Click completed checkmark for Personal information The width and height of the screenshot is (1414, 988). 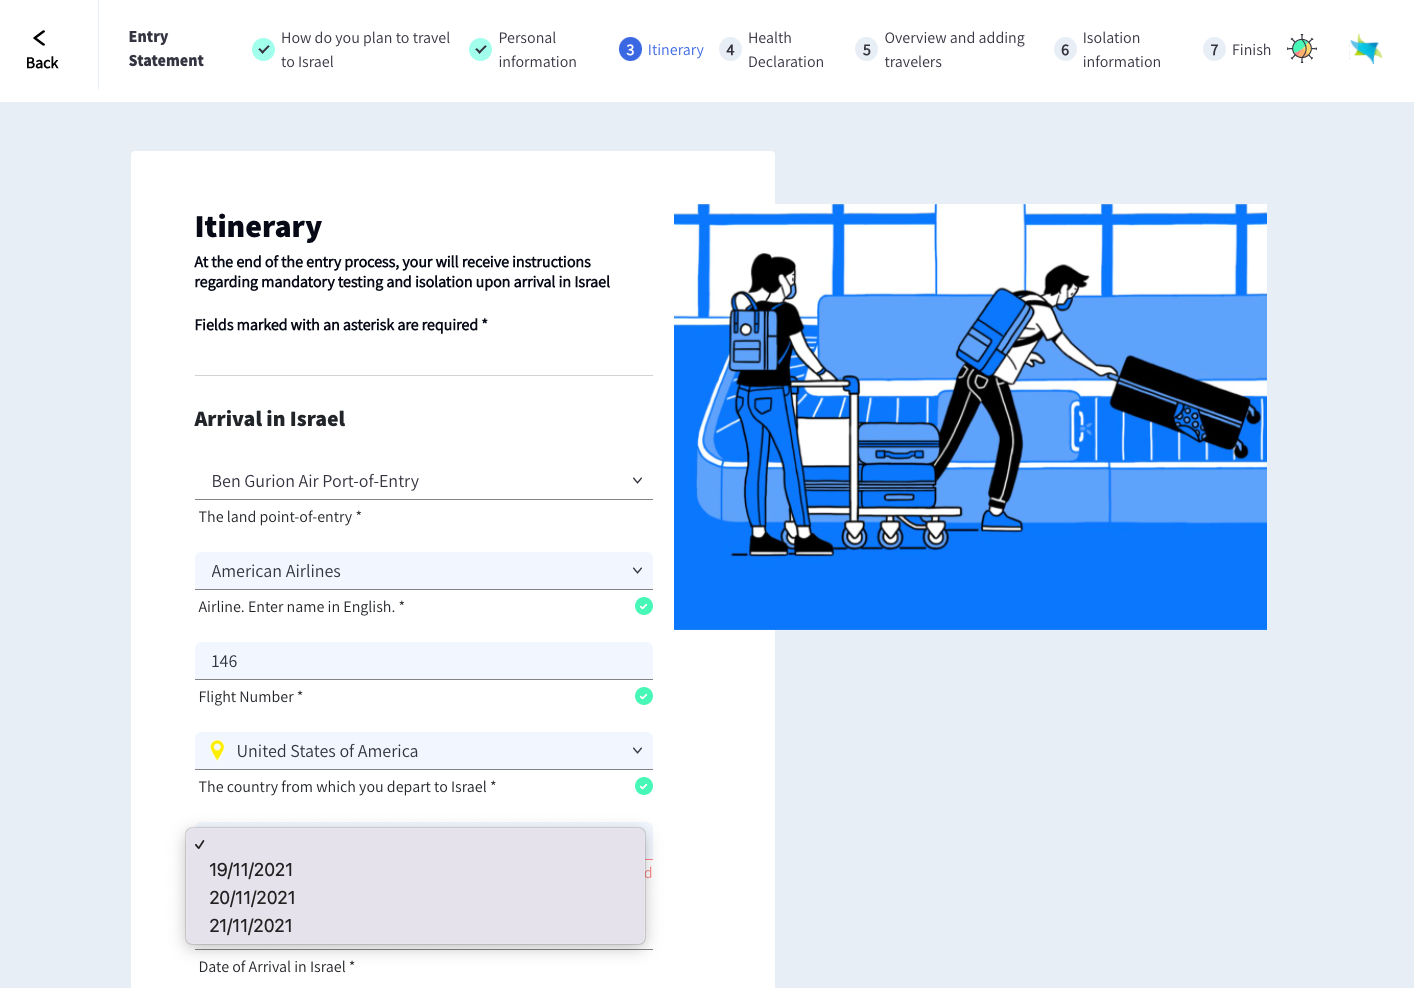481,49
